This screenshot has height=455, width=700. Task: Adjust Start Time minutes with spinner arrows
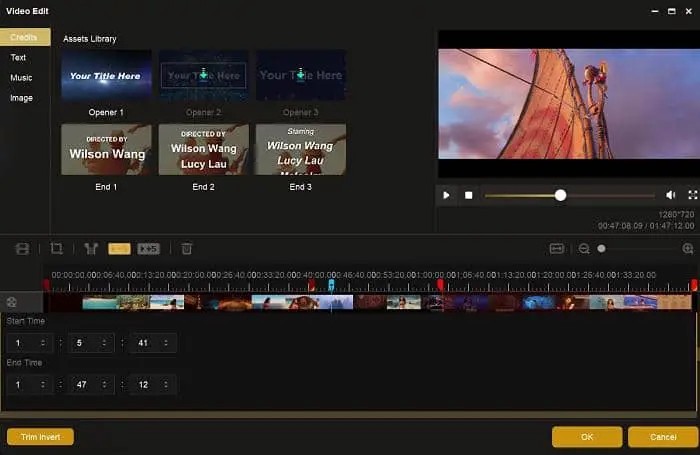pyautogui.click(x=104, y=343)
